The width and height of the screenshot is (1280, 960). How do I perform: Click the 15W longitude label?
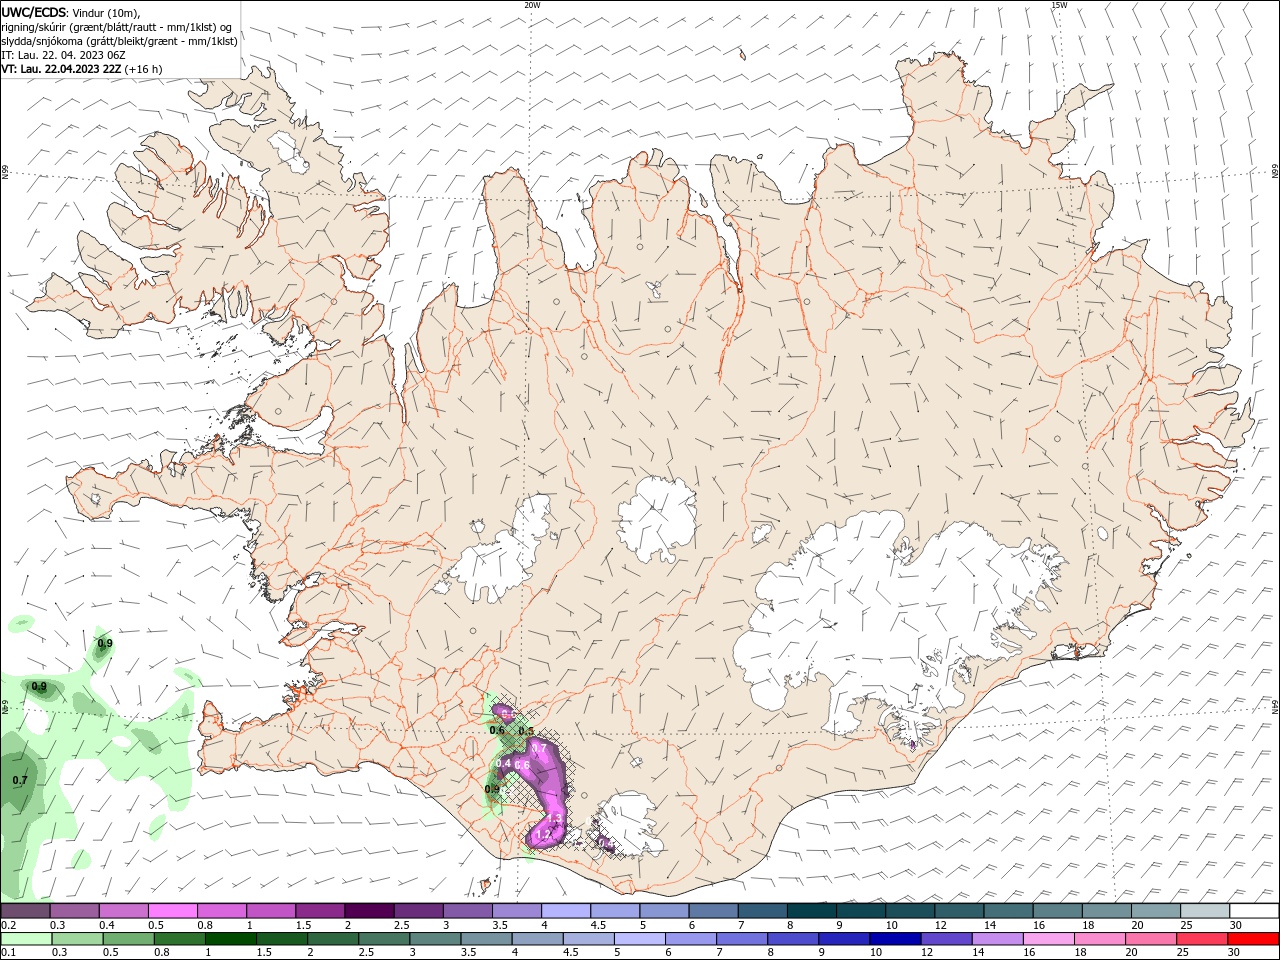pyautogui.click(x=1059, y=5)
